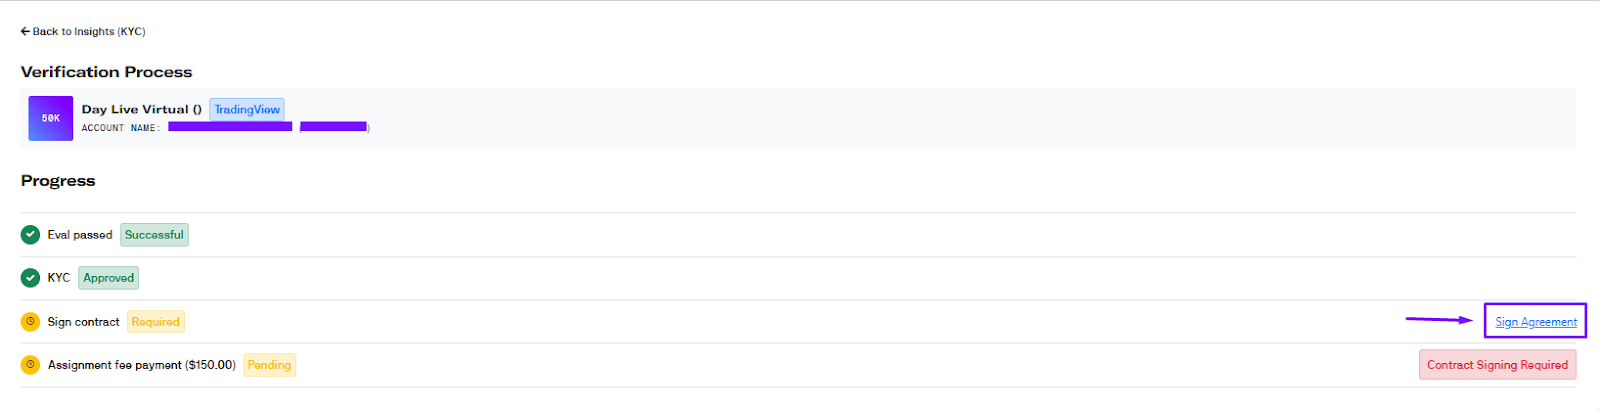Screen dimensions: 1600x410
Task: Select the TradingView badge
Action: [247, 109]
